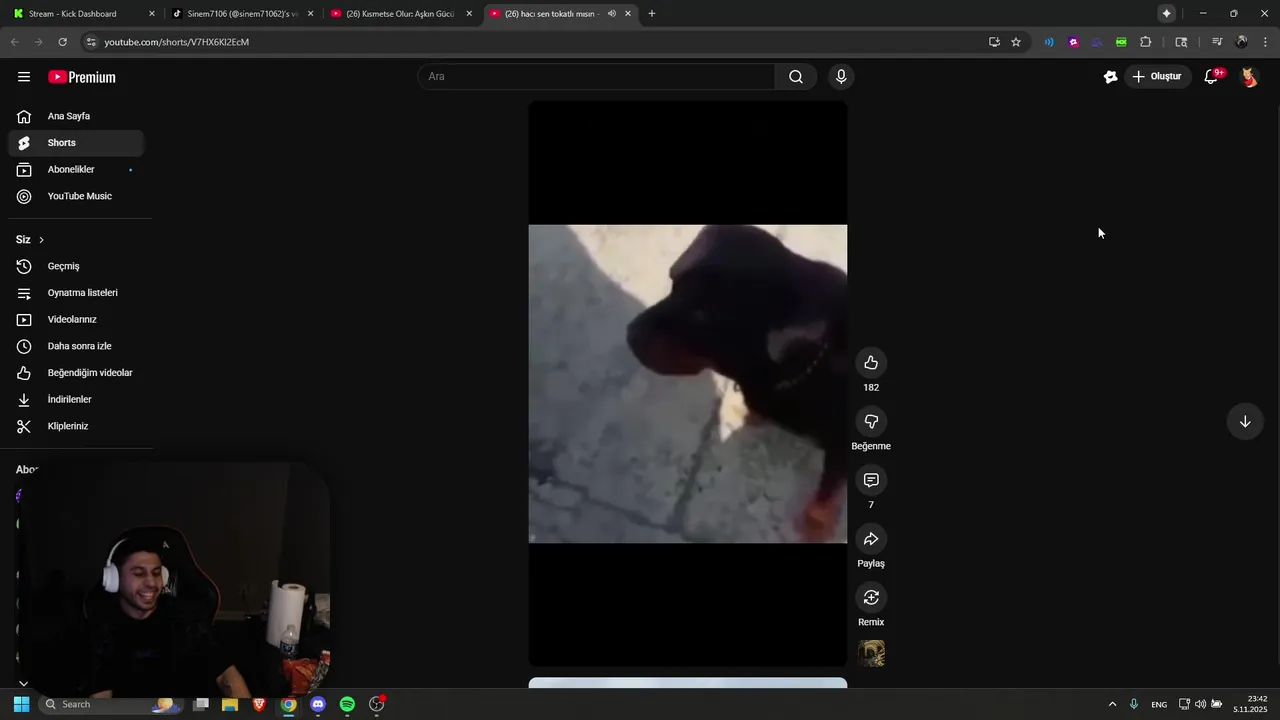Open Beğendiğim videolar liked videos
Screen dimensions: 1280x720
pyautogui.click(x=76, y=373)
